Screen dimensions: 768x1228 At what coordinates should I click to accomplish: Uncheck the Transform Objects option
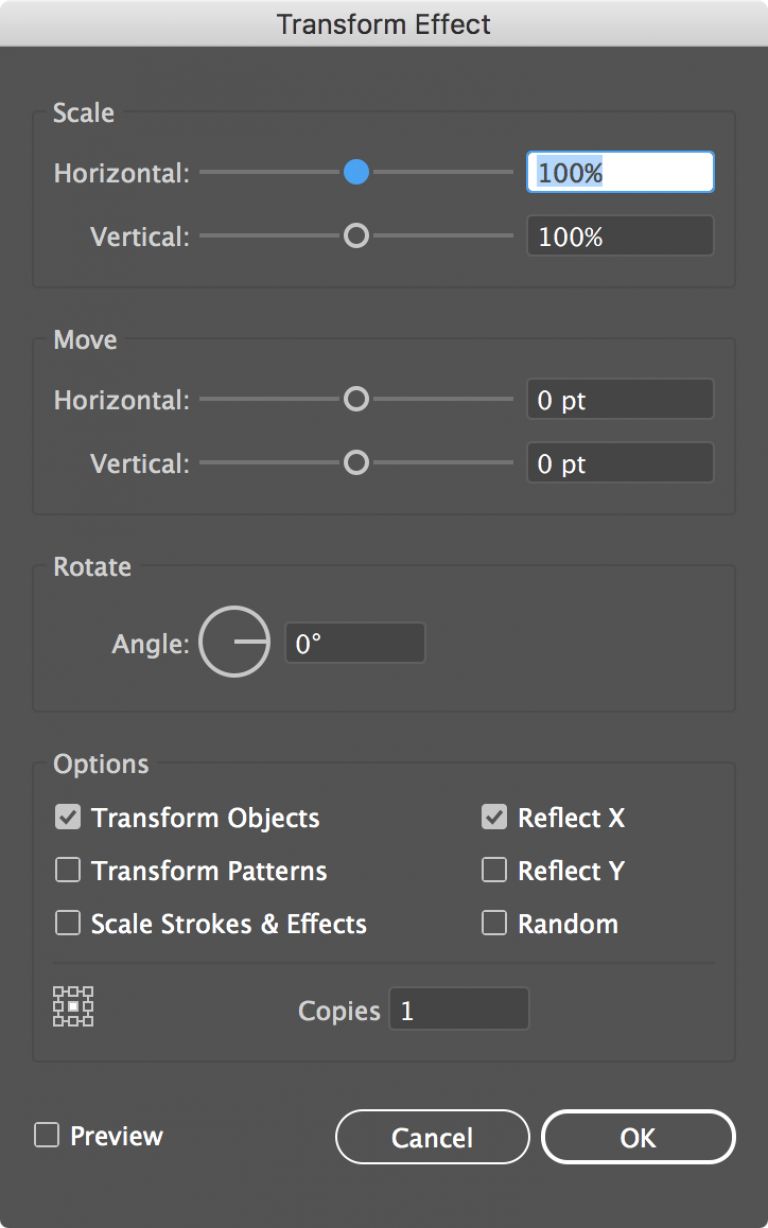(67, 817)
